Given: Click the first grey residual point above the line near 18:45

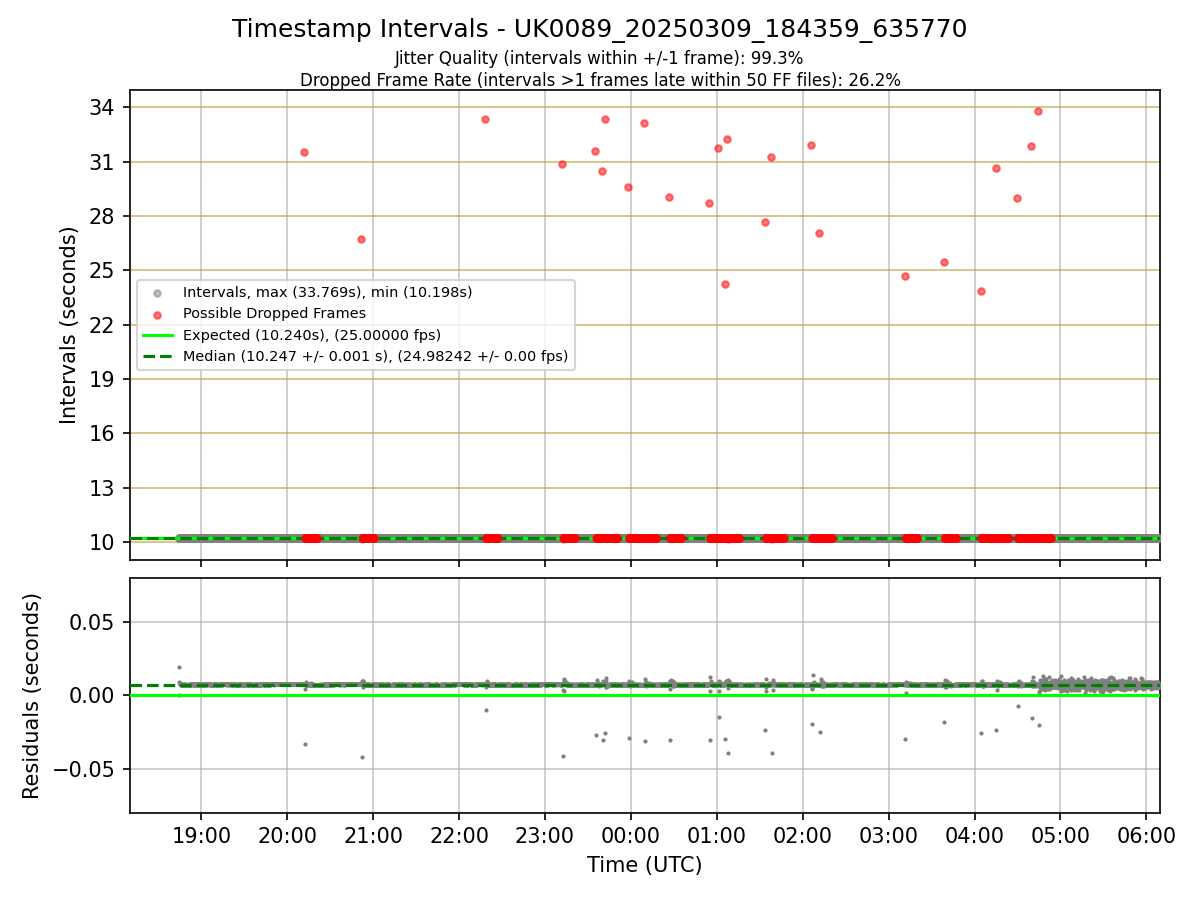Looking at the screenshot, I should pos(179,667).
